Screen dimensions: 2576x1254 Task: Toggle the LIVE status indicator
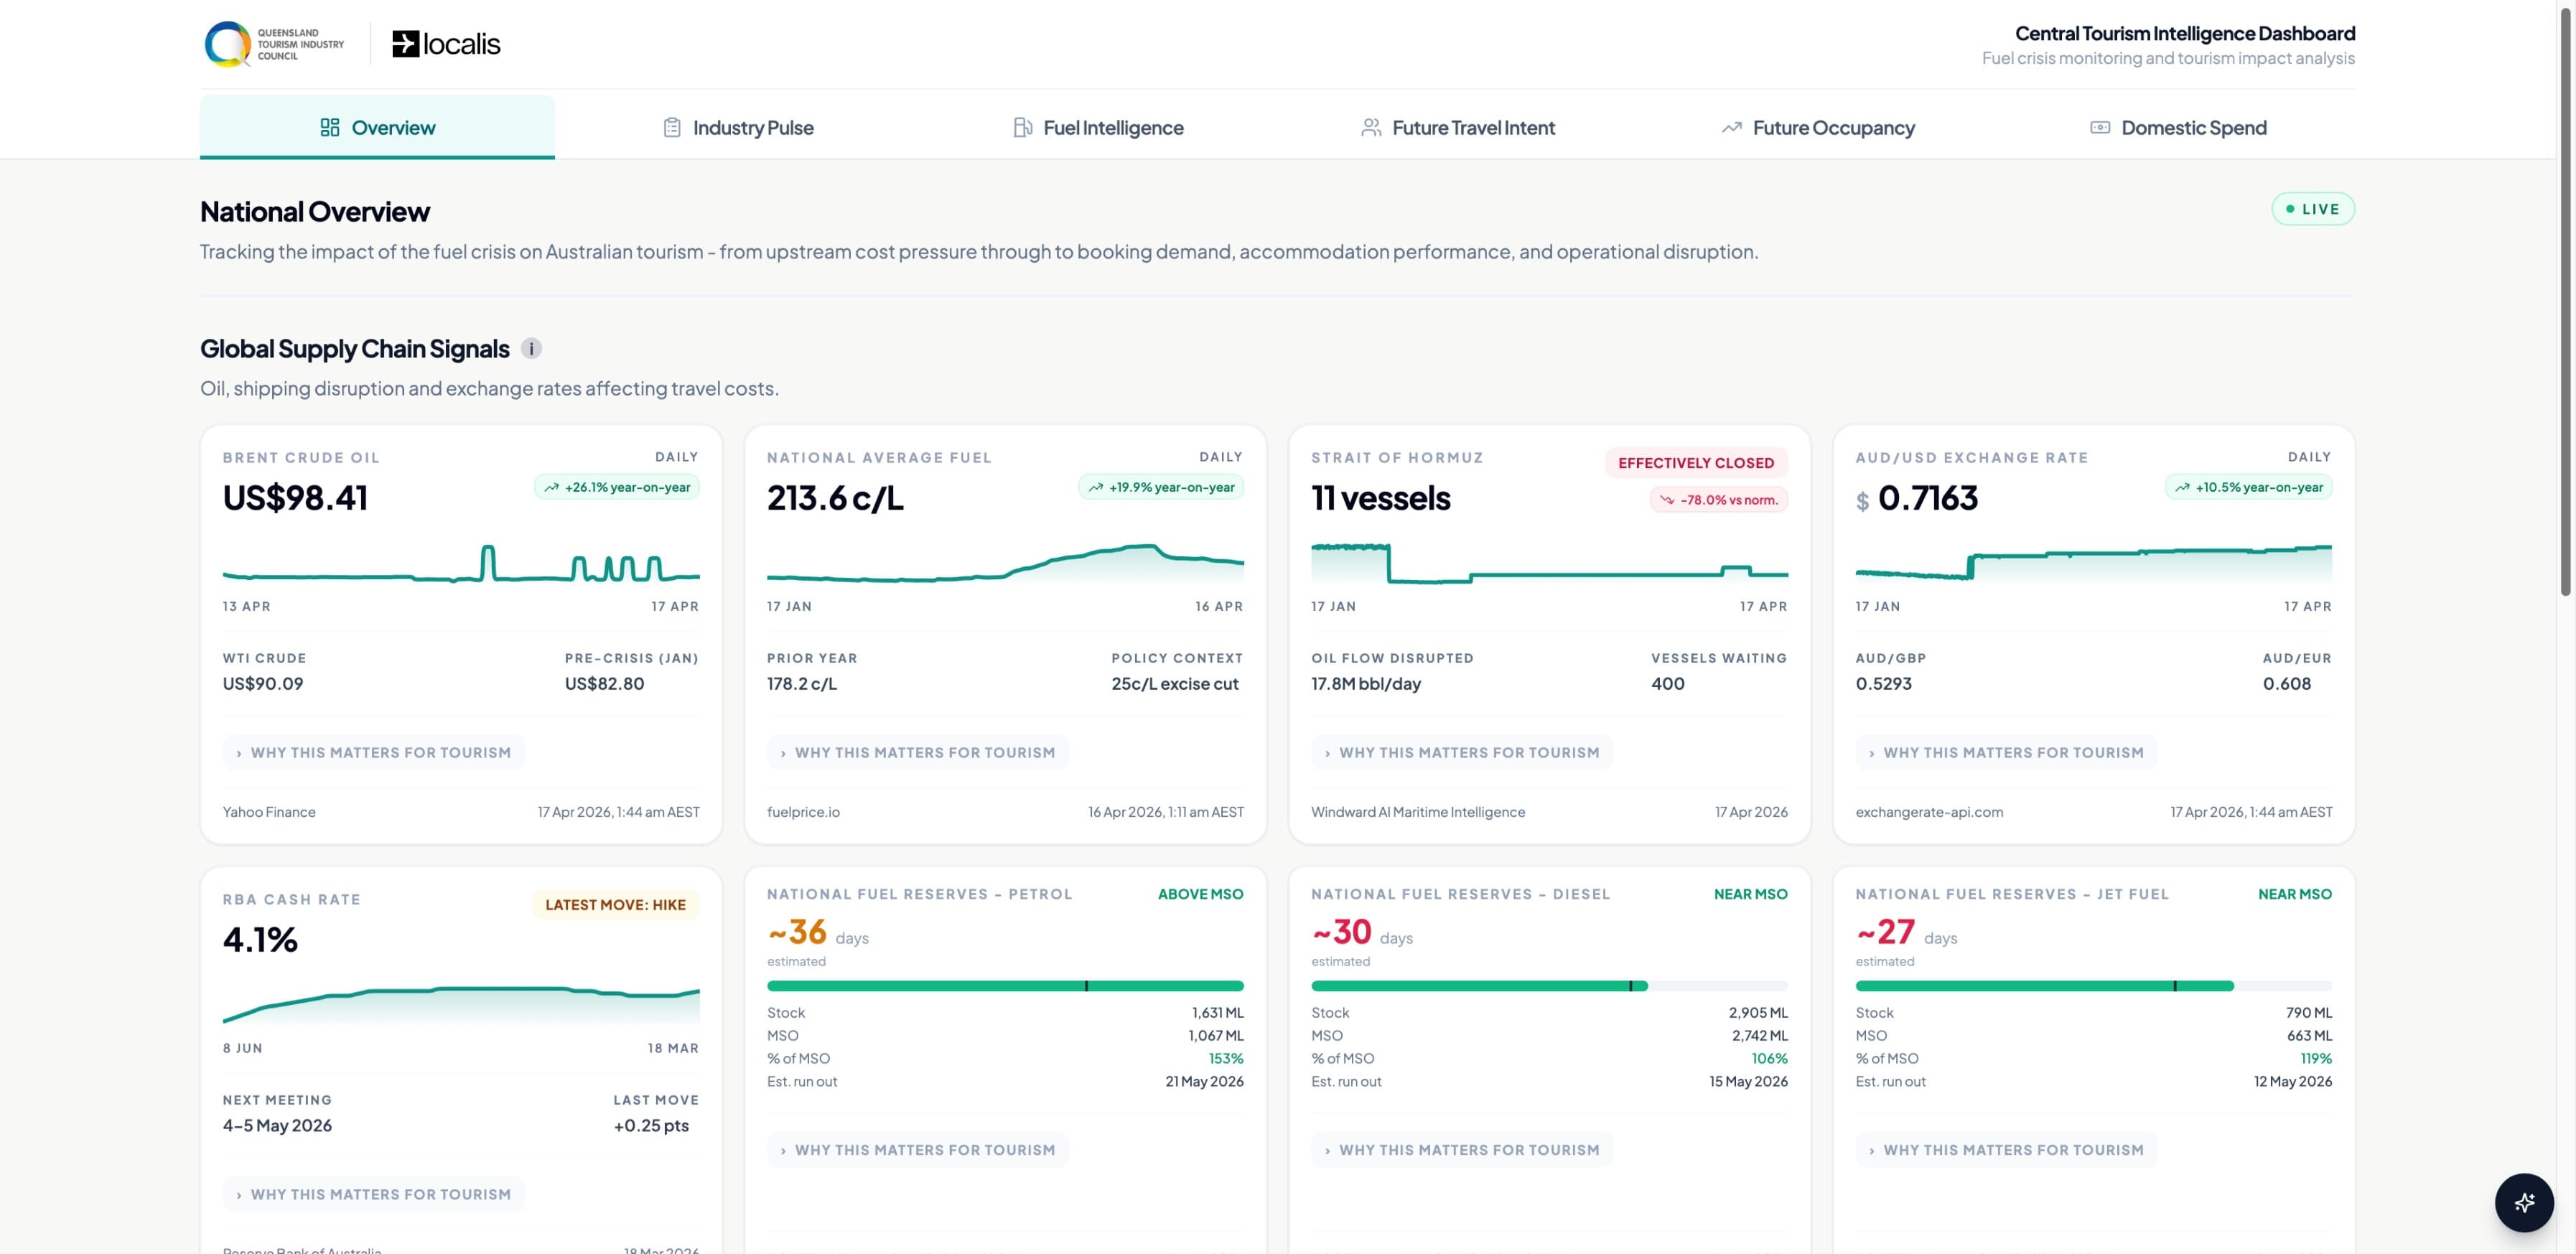pos(2313,208)
